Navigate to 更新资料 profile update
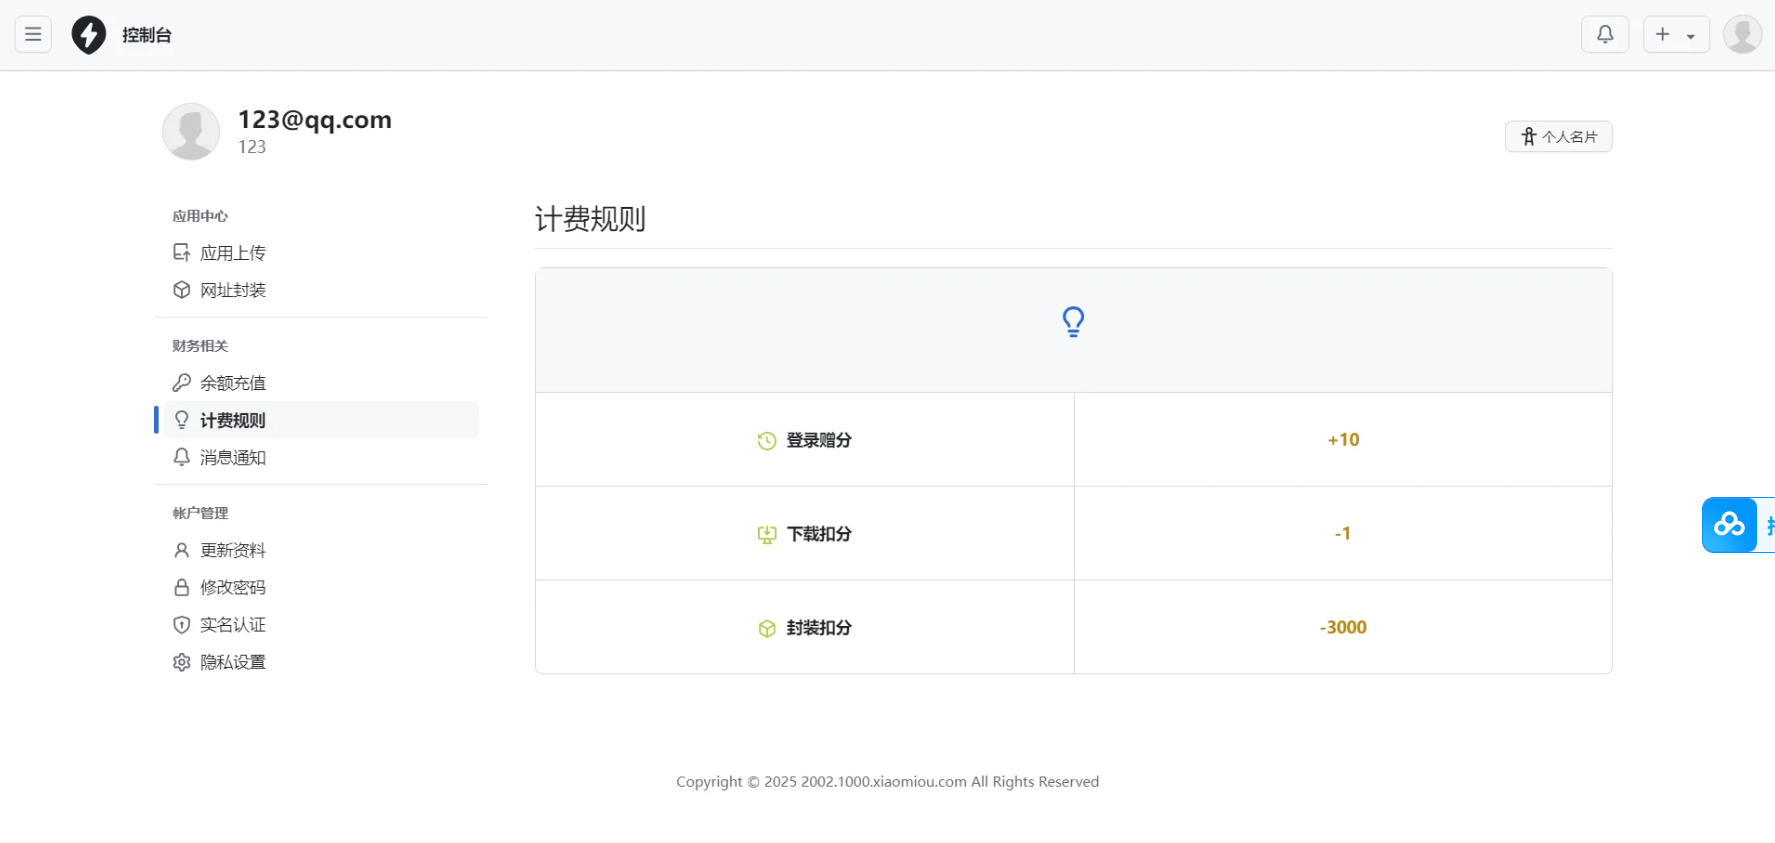The image size is (1775, 843). 232,550
